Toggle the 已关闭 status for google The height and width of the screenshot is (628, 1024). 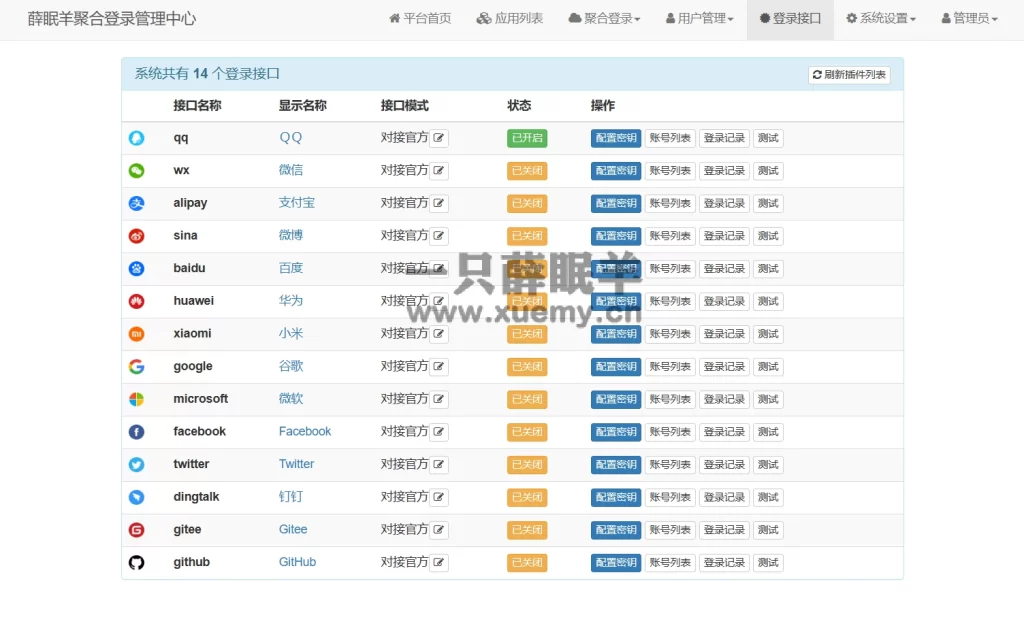527,366
